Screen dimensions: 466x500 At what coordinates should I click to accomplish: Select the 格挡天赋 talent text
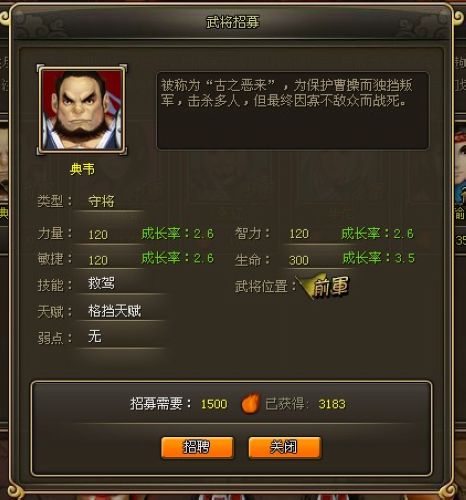click(x=115, y=311)
